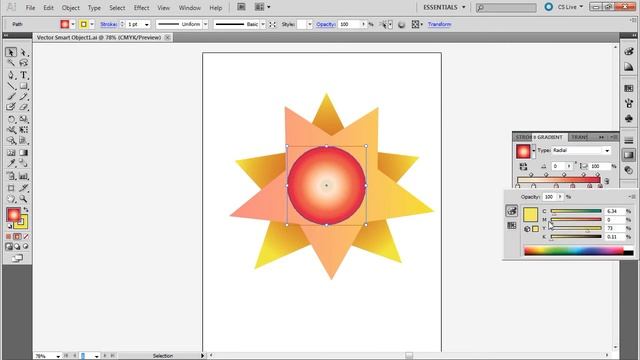The image size is (640, 360).
Task: Open the Effect menu
Action: tap(141, 8)
